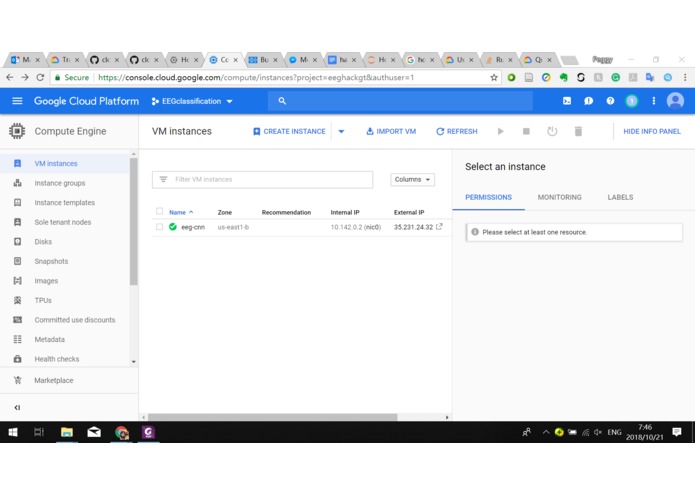Open Snapshots in the sidebar
The height and width of the screenshot is (494, 695).
[65, 261]
